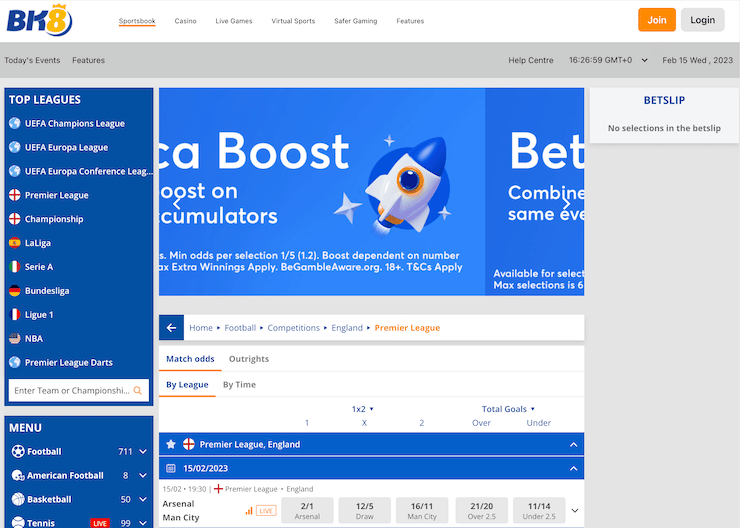Viewport: 740px width, 528px height.
Task: Select Arsenal 2/1 odds
Action: pyautogui.click(x=307, y=511)
